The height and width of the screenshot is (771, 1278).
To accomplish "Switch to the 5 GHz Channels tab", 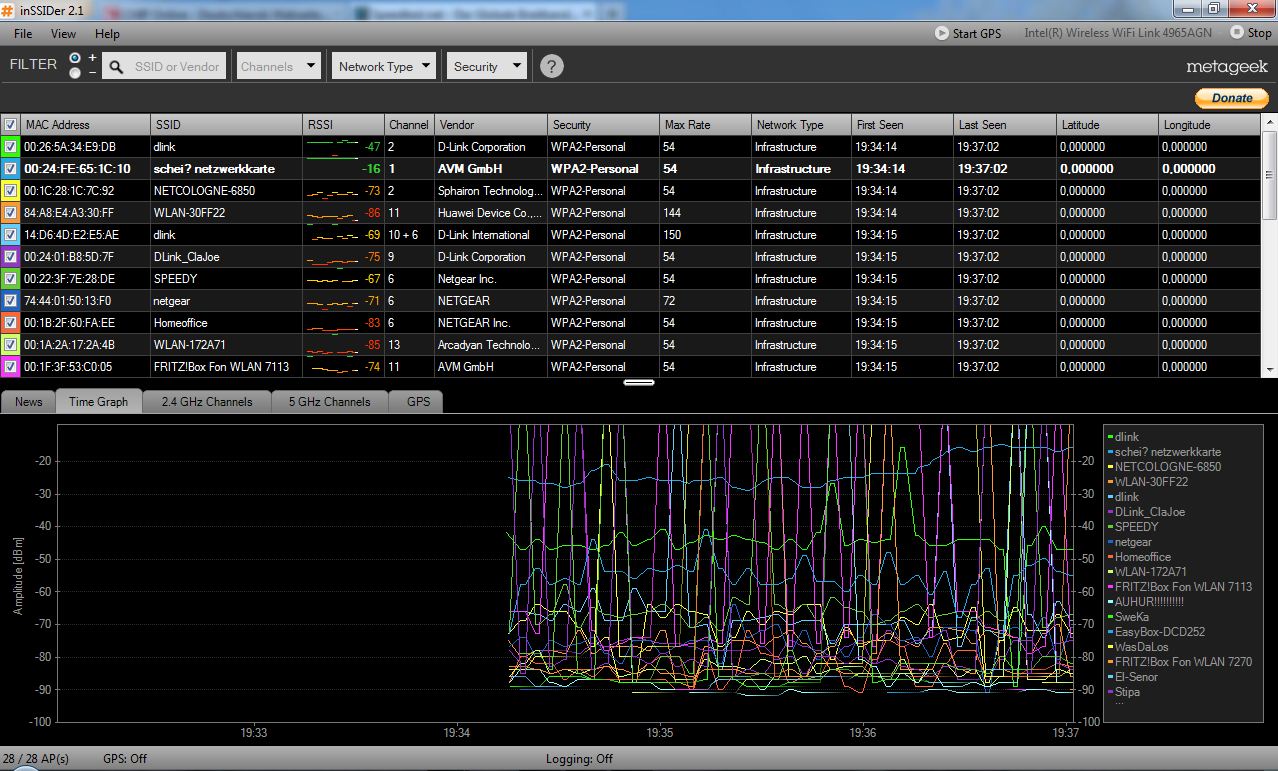I will [329, 401].
